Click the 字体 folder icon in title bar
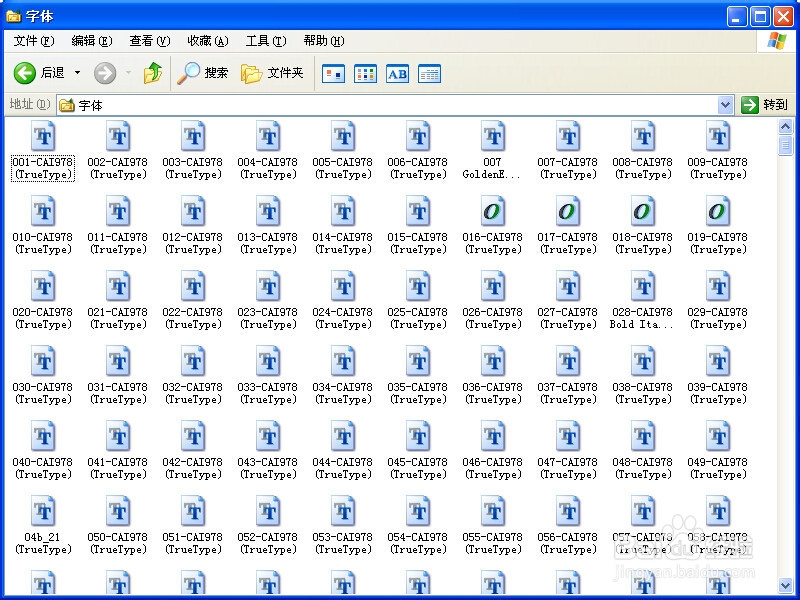 pos(13,16)
